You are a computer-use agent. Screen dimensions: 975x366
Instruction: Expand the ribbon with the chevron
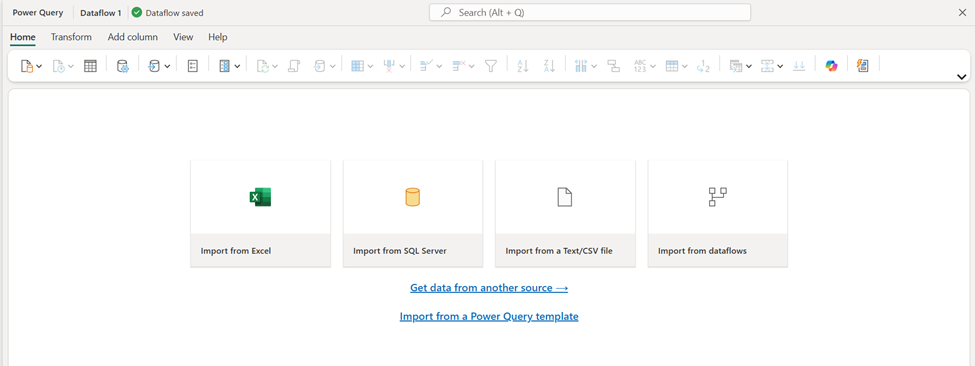(x=961, y=77)
